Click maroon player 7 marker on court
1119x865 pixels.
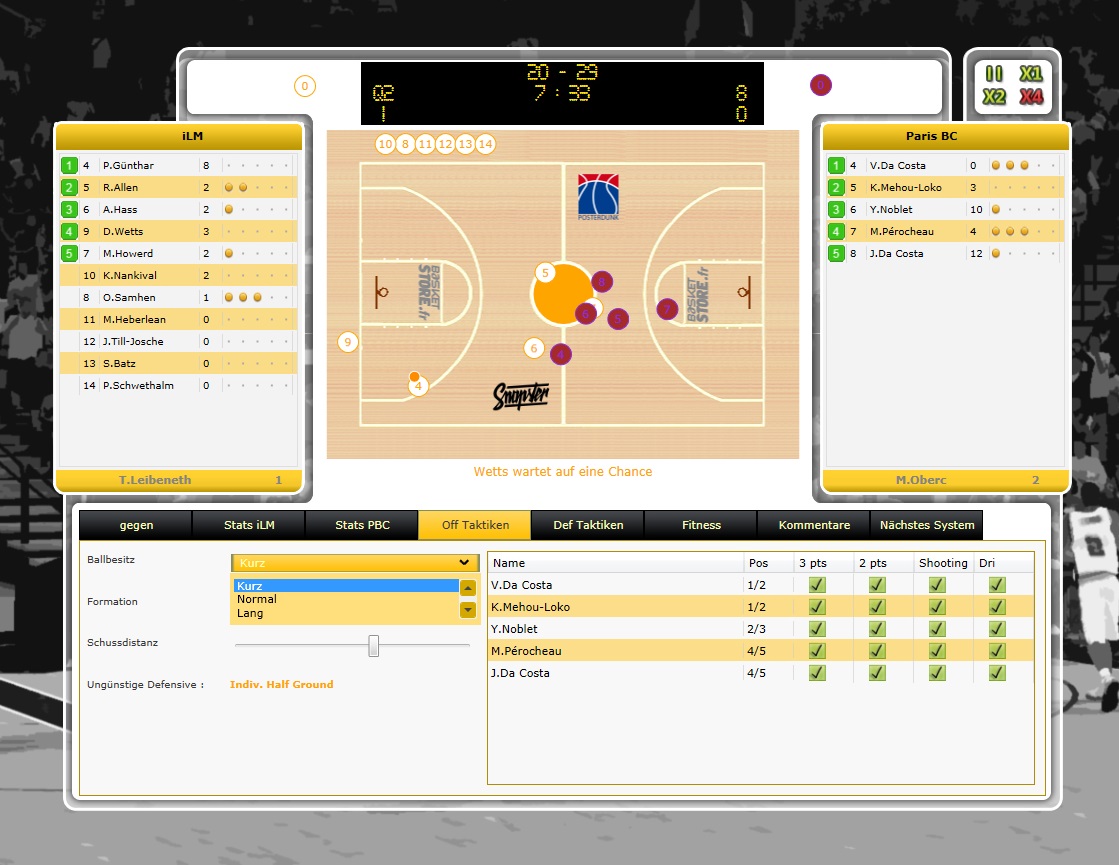[667, 310]
